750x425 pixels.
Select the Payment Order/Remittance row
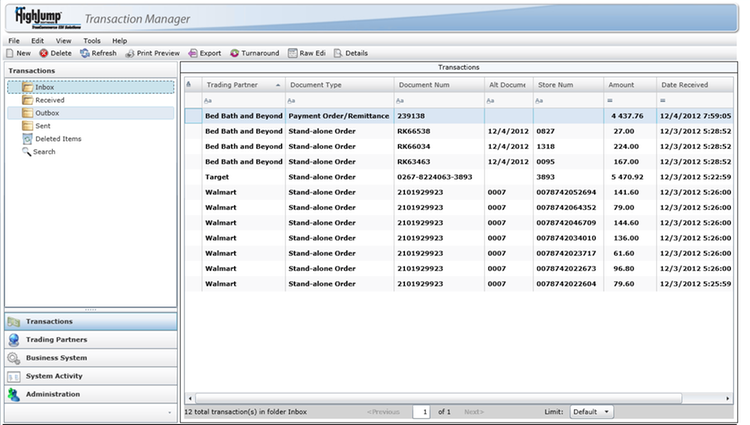click(x=459, y=116)
